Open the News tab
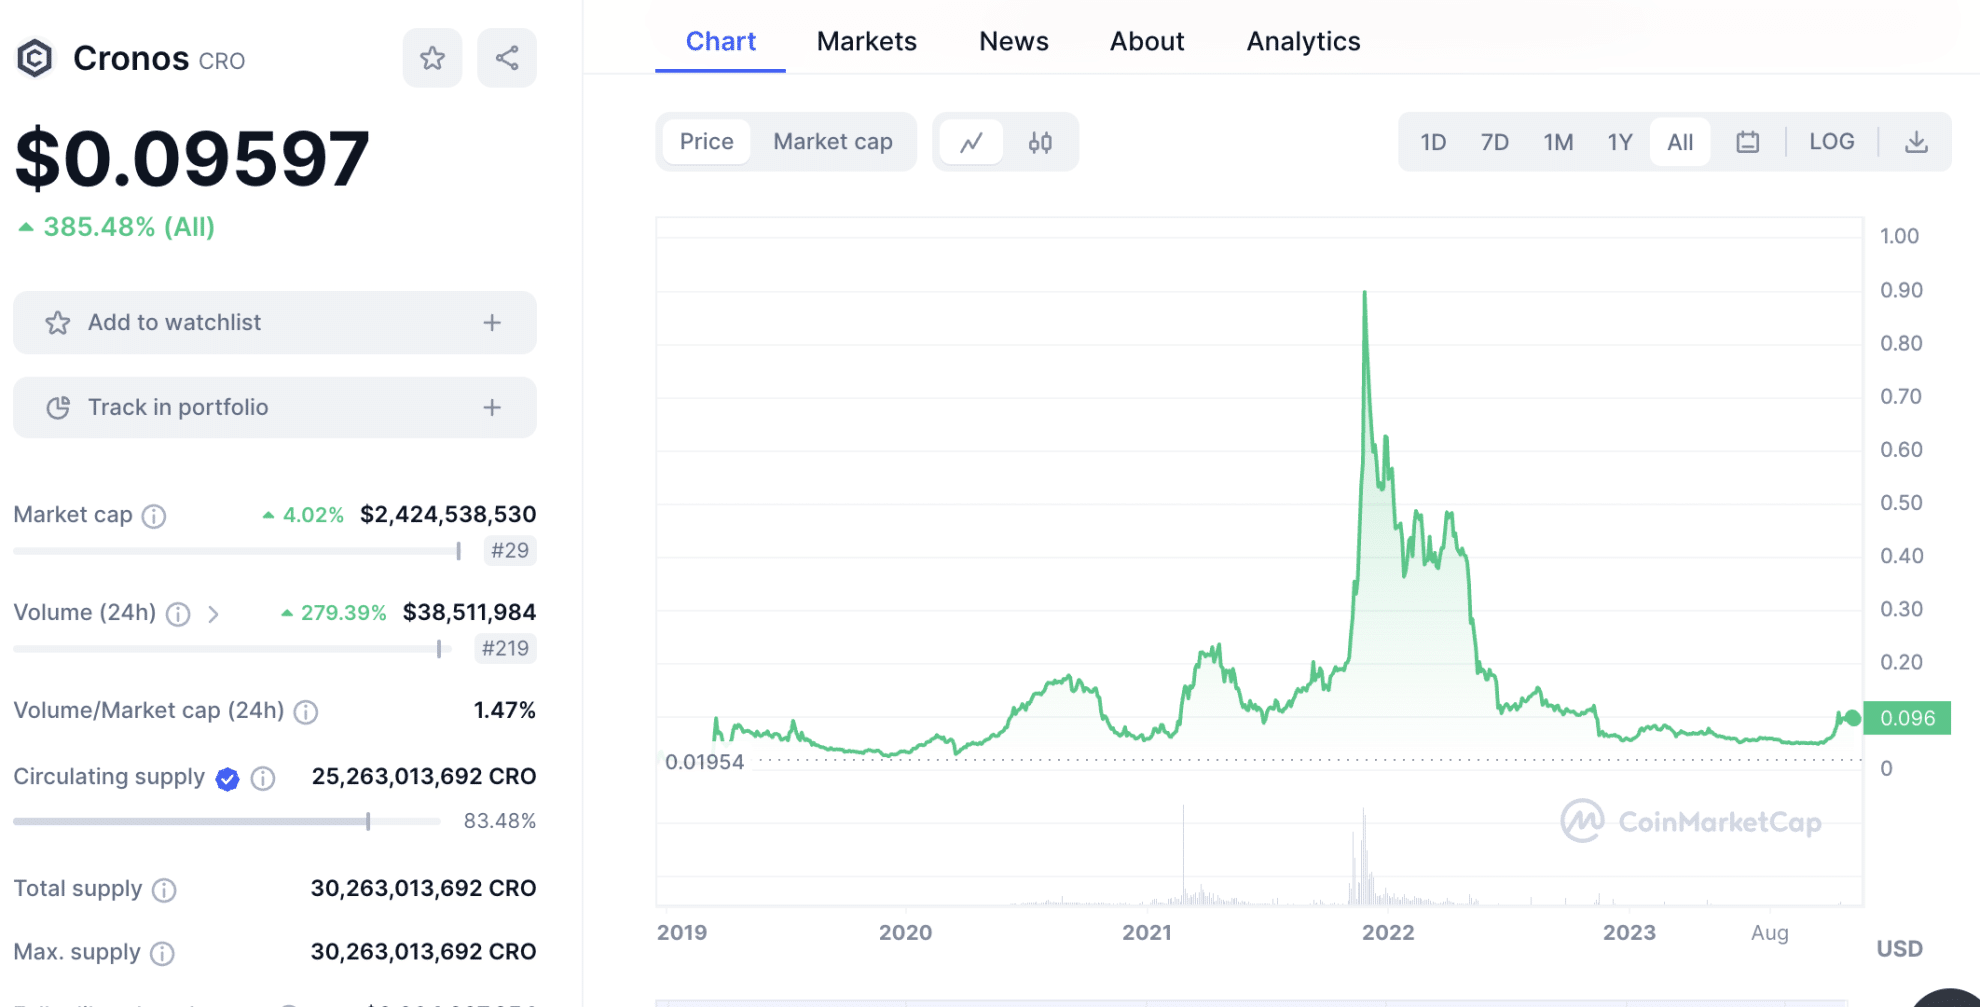 tap(1014, 41)
